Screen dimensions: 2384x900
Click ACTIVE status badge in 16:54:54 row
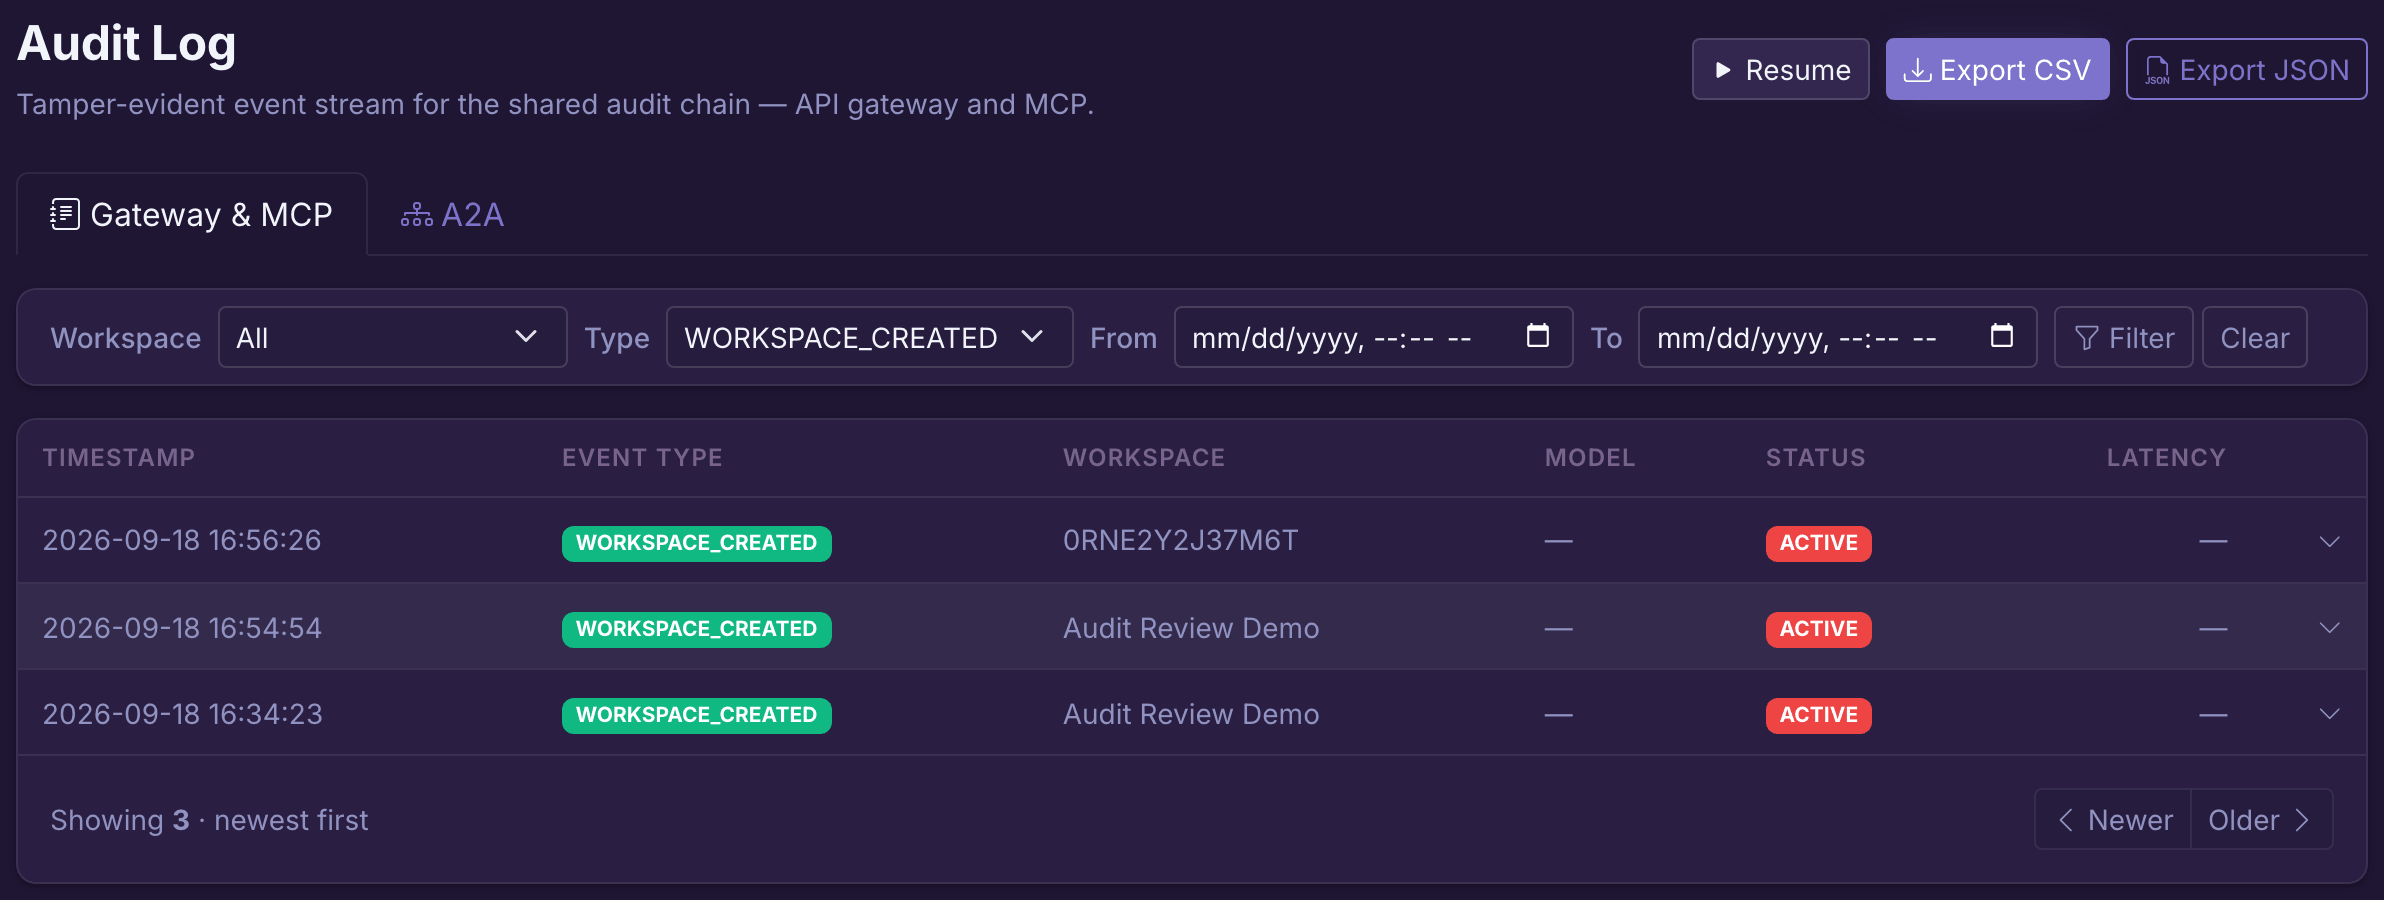coord(1818,629)
